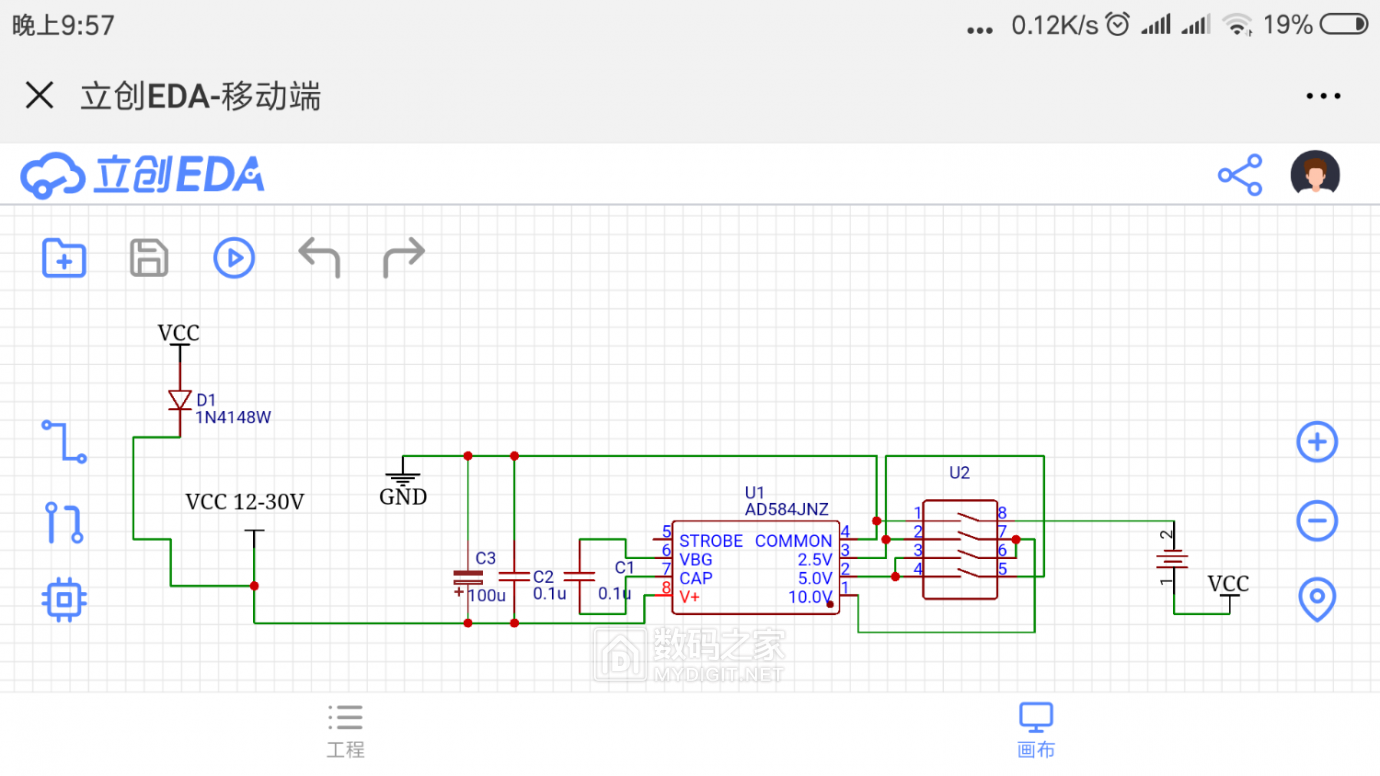Click the 2.5V pin label

(x=815, y=560)
